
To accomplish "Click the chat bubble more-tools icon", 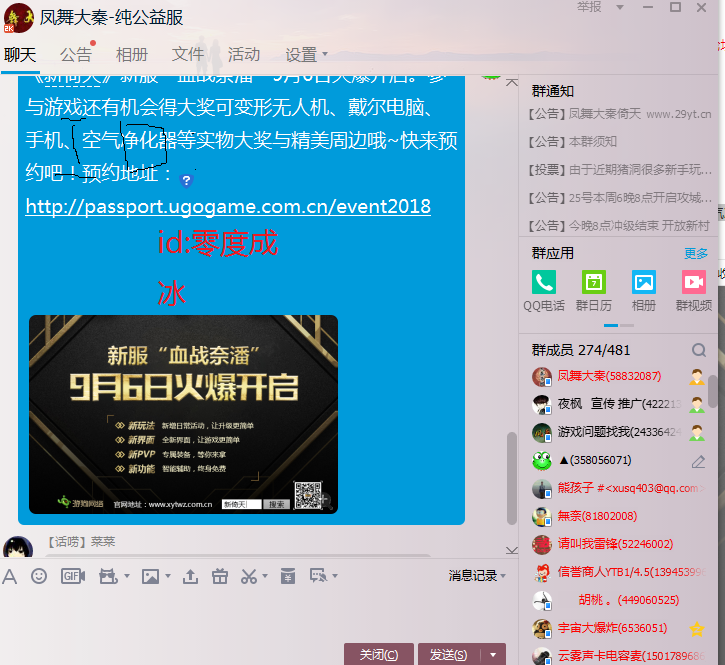I will [318, 576].
